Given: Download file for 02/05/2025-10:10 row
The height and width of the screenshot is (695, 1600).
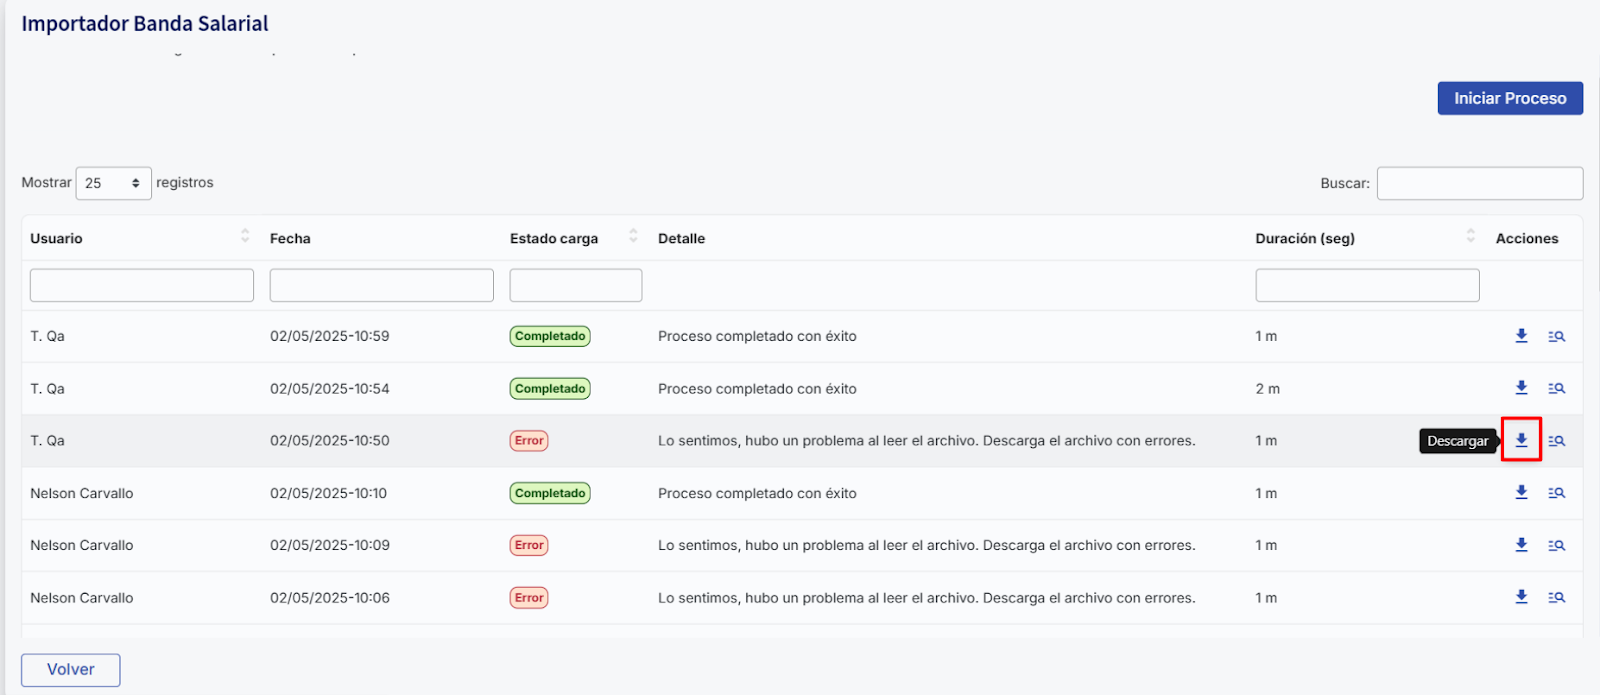Looking at the screenshot, I should (x=1521, y=493).
